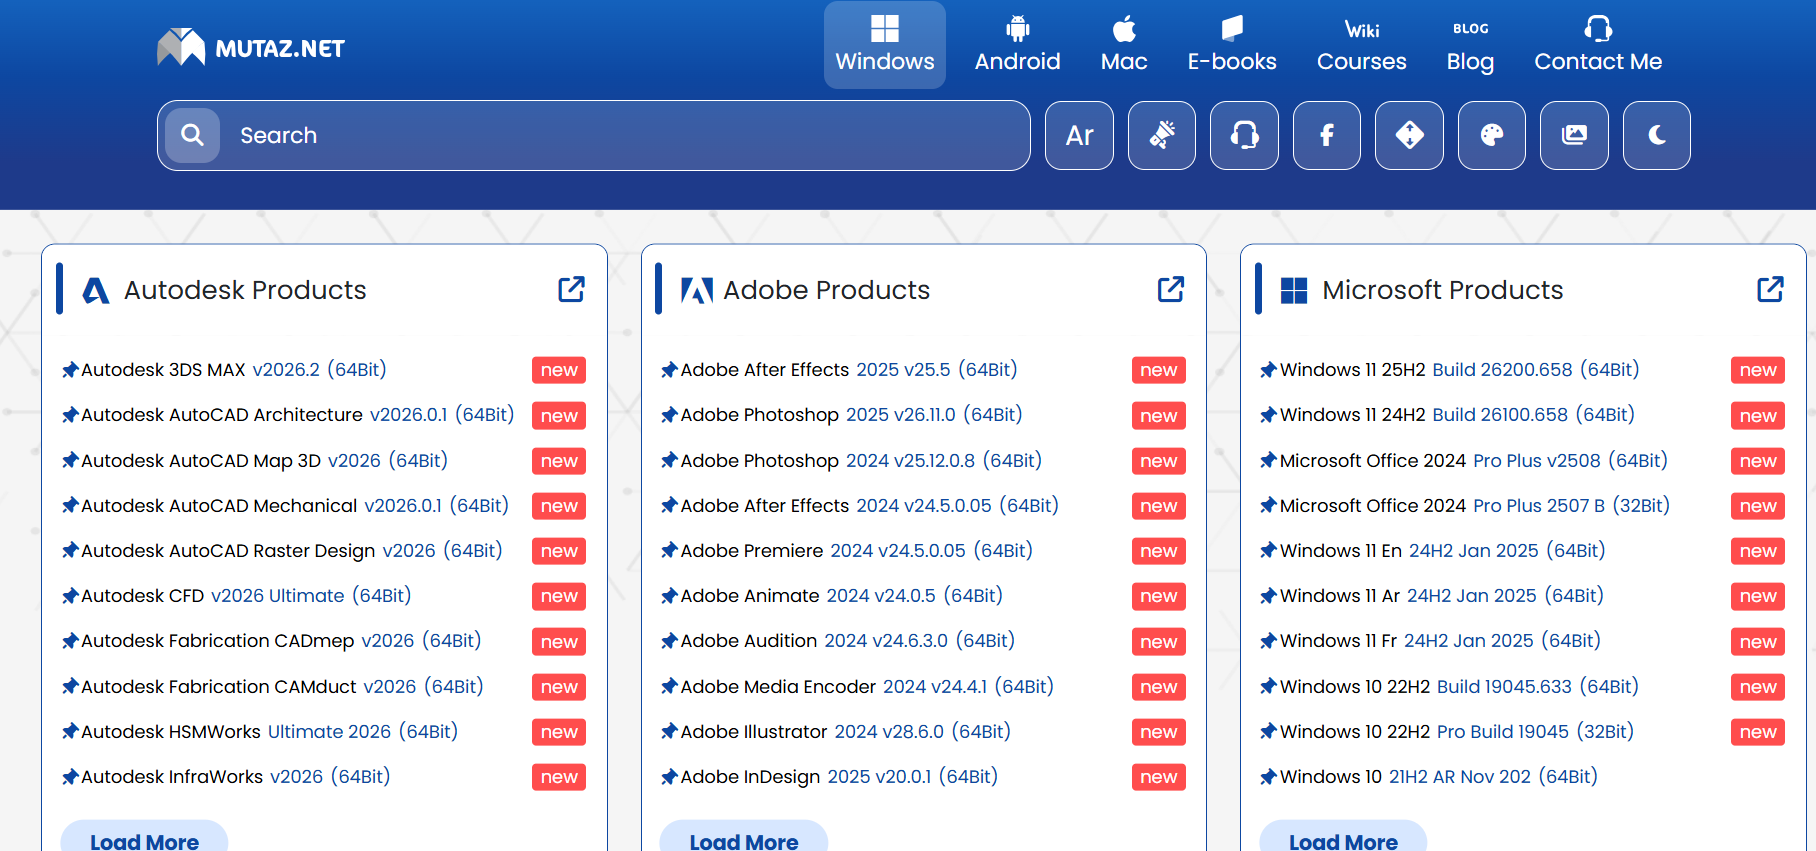Image resolution: width=1816 pixels, height=851 pixels.
Task: Click the search magnifier icon
Action: click(192, 135)
